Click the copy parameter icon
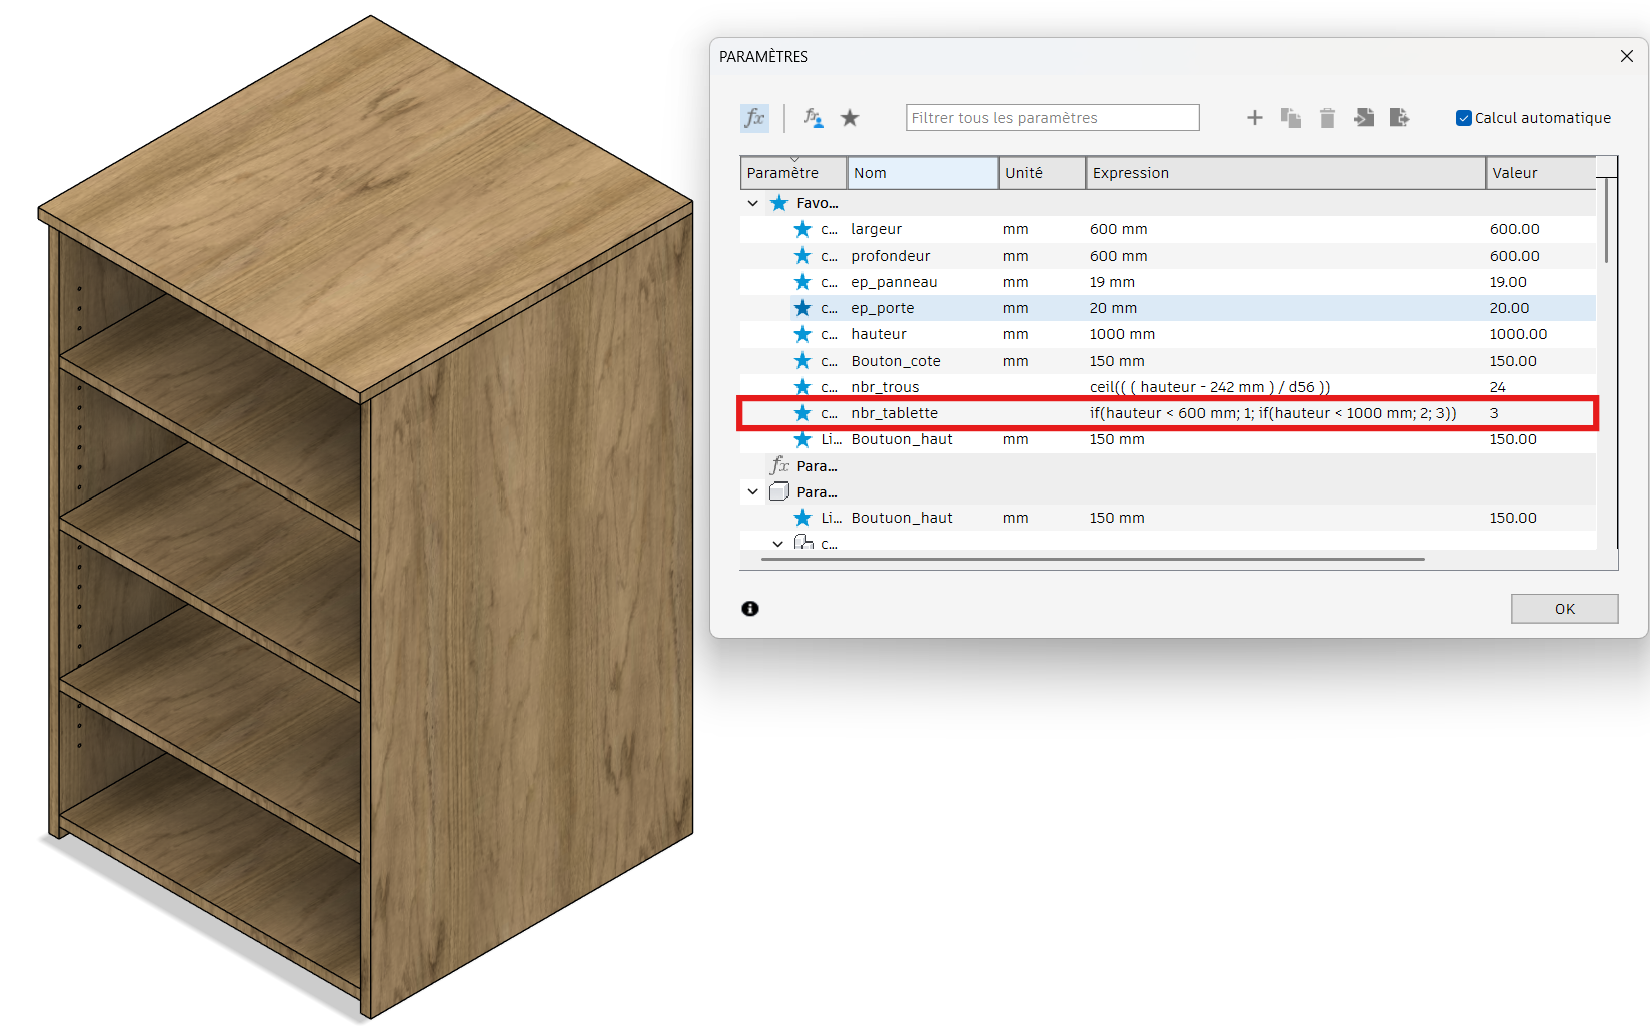The width and height of the screenshot is (1650, 1026). pyautogui.click(x=1291, y=118)
